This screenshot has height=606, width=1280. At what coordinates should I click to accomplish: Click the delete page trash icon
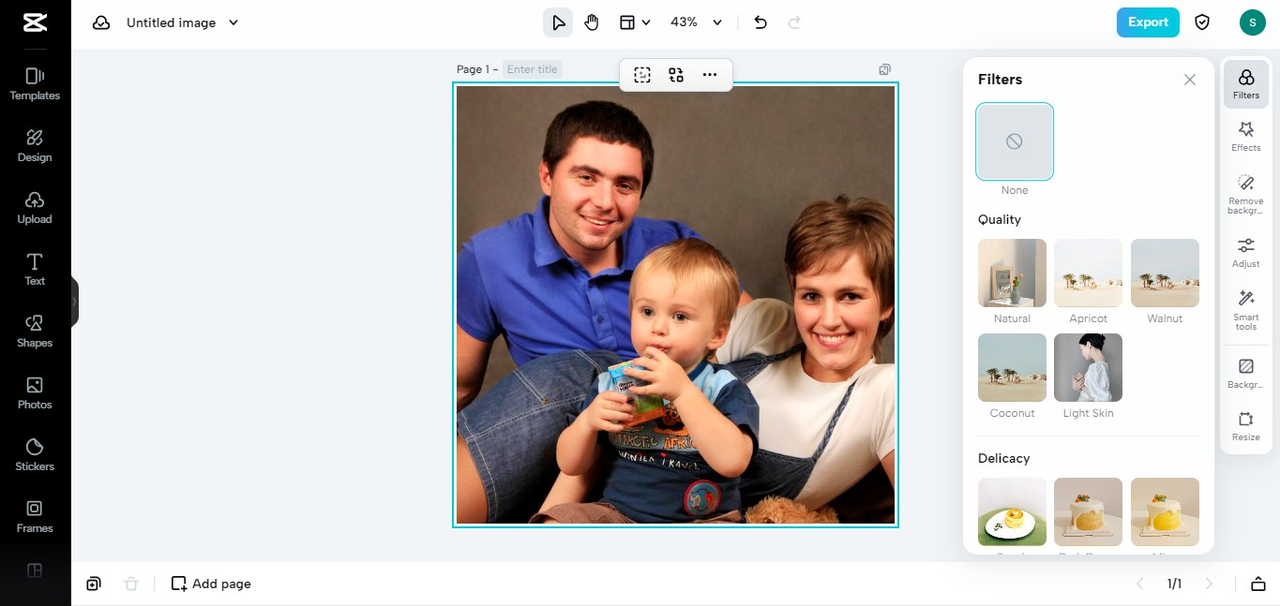coord(131,584)
